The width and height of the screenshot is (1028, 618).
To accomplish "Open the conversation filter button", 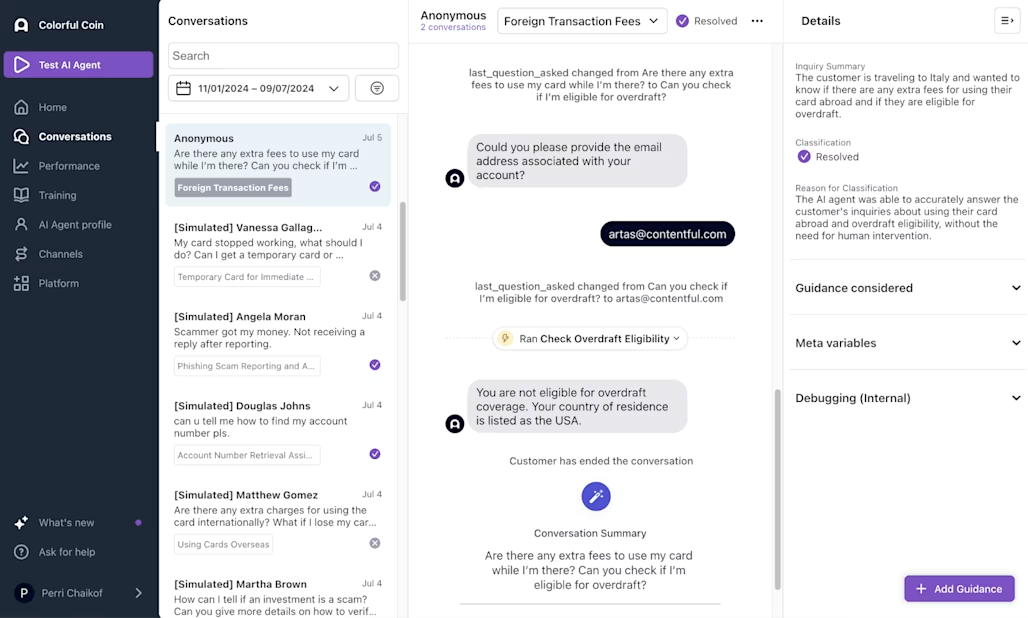I will pyautogui.click(x=377, y=88).
